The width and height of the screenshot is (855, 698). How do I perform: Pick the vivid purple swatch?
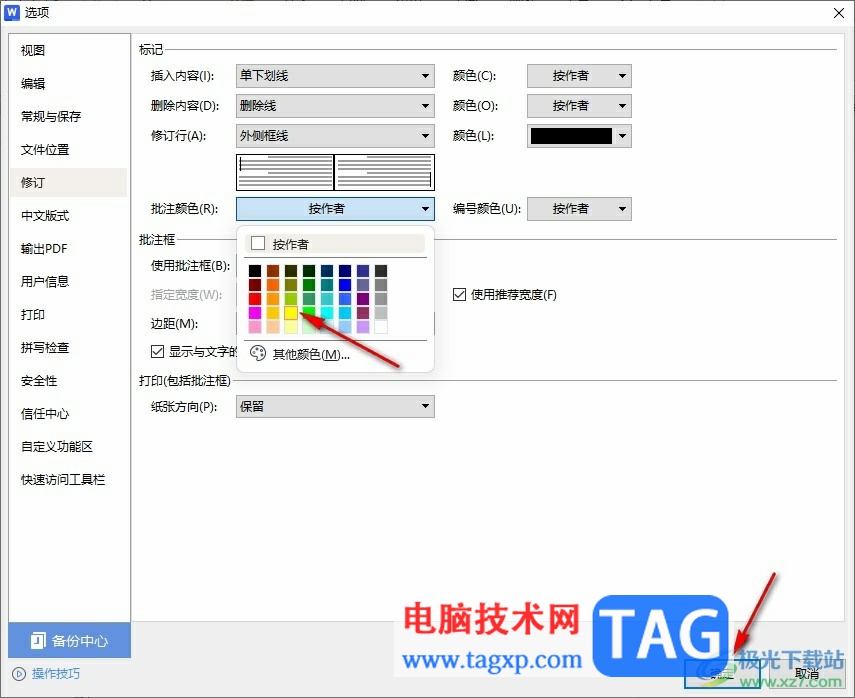363,299
